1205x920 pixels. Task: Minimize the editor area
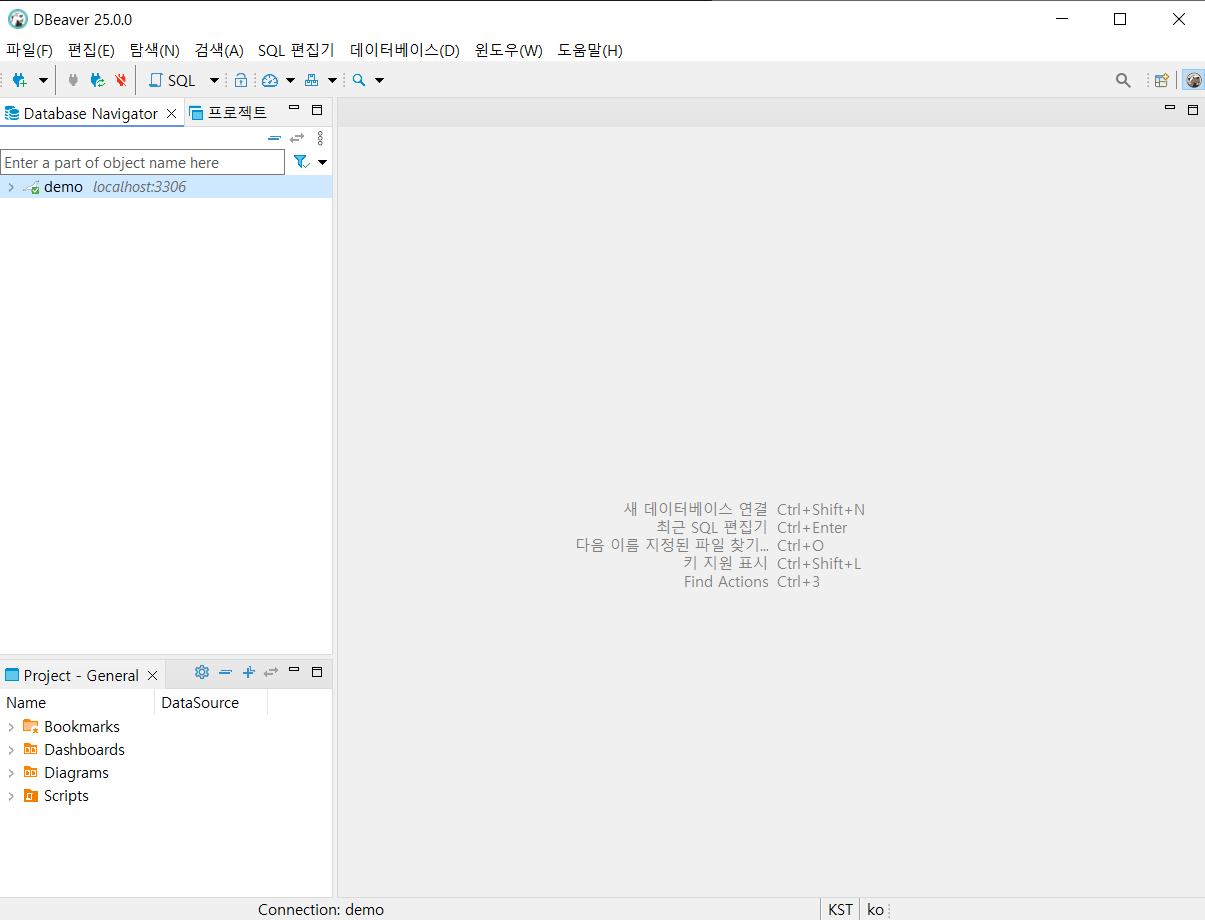pos(1170,108)
